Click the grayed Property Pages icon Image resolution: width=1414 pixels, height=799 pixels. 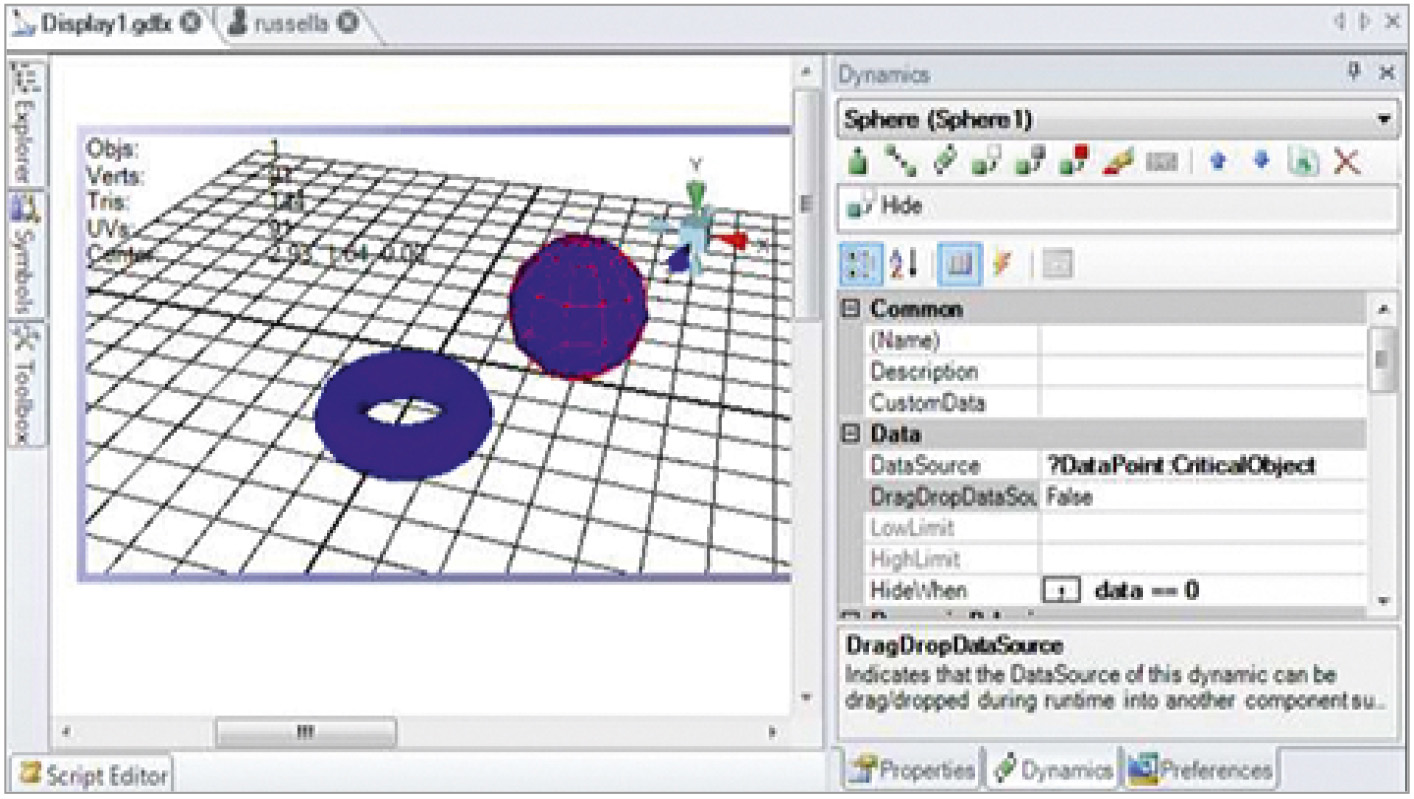pos(1058,264)
